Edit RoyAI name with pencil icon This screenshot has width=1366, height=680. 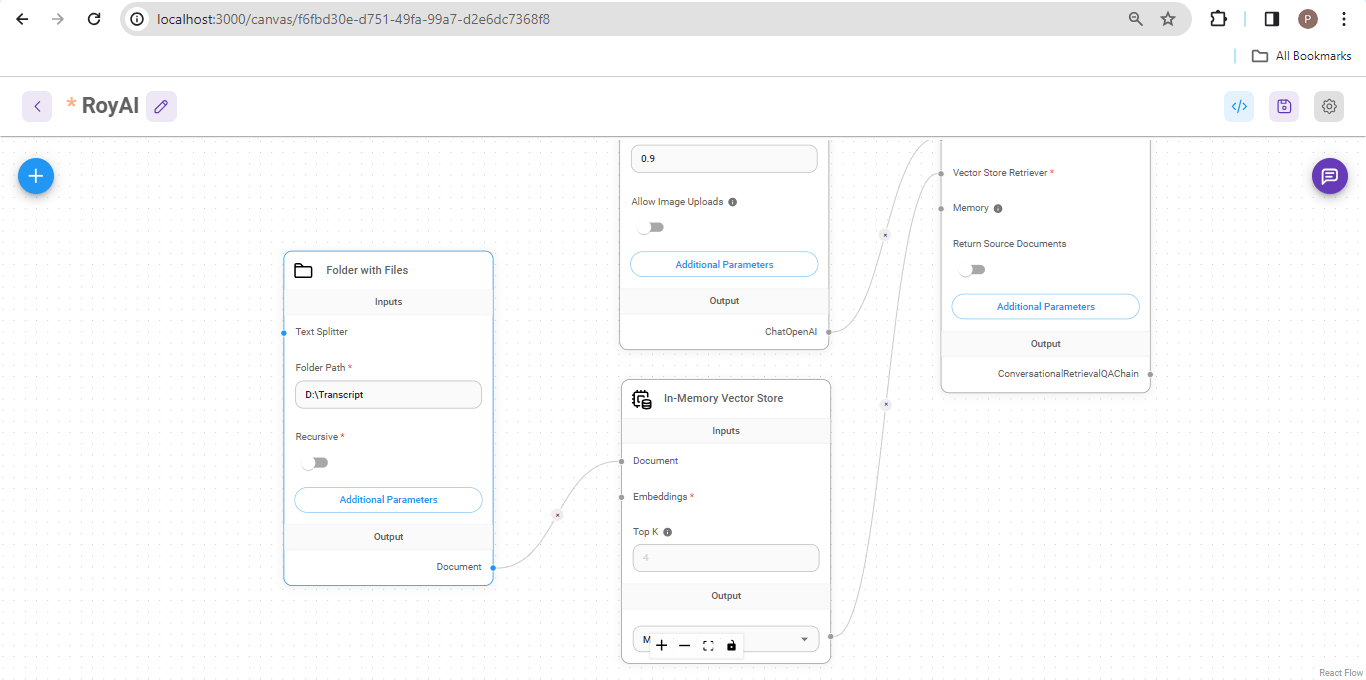tap(161, 106)
